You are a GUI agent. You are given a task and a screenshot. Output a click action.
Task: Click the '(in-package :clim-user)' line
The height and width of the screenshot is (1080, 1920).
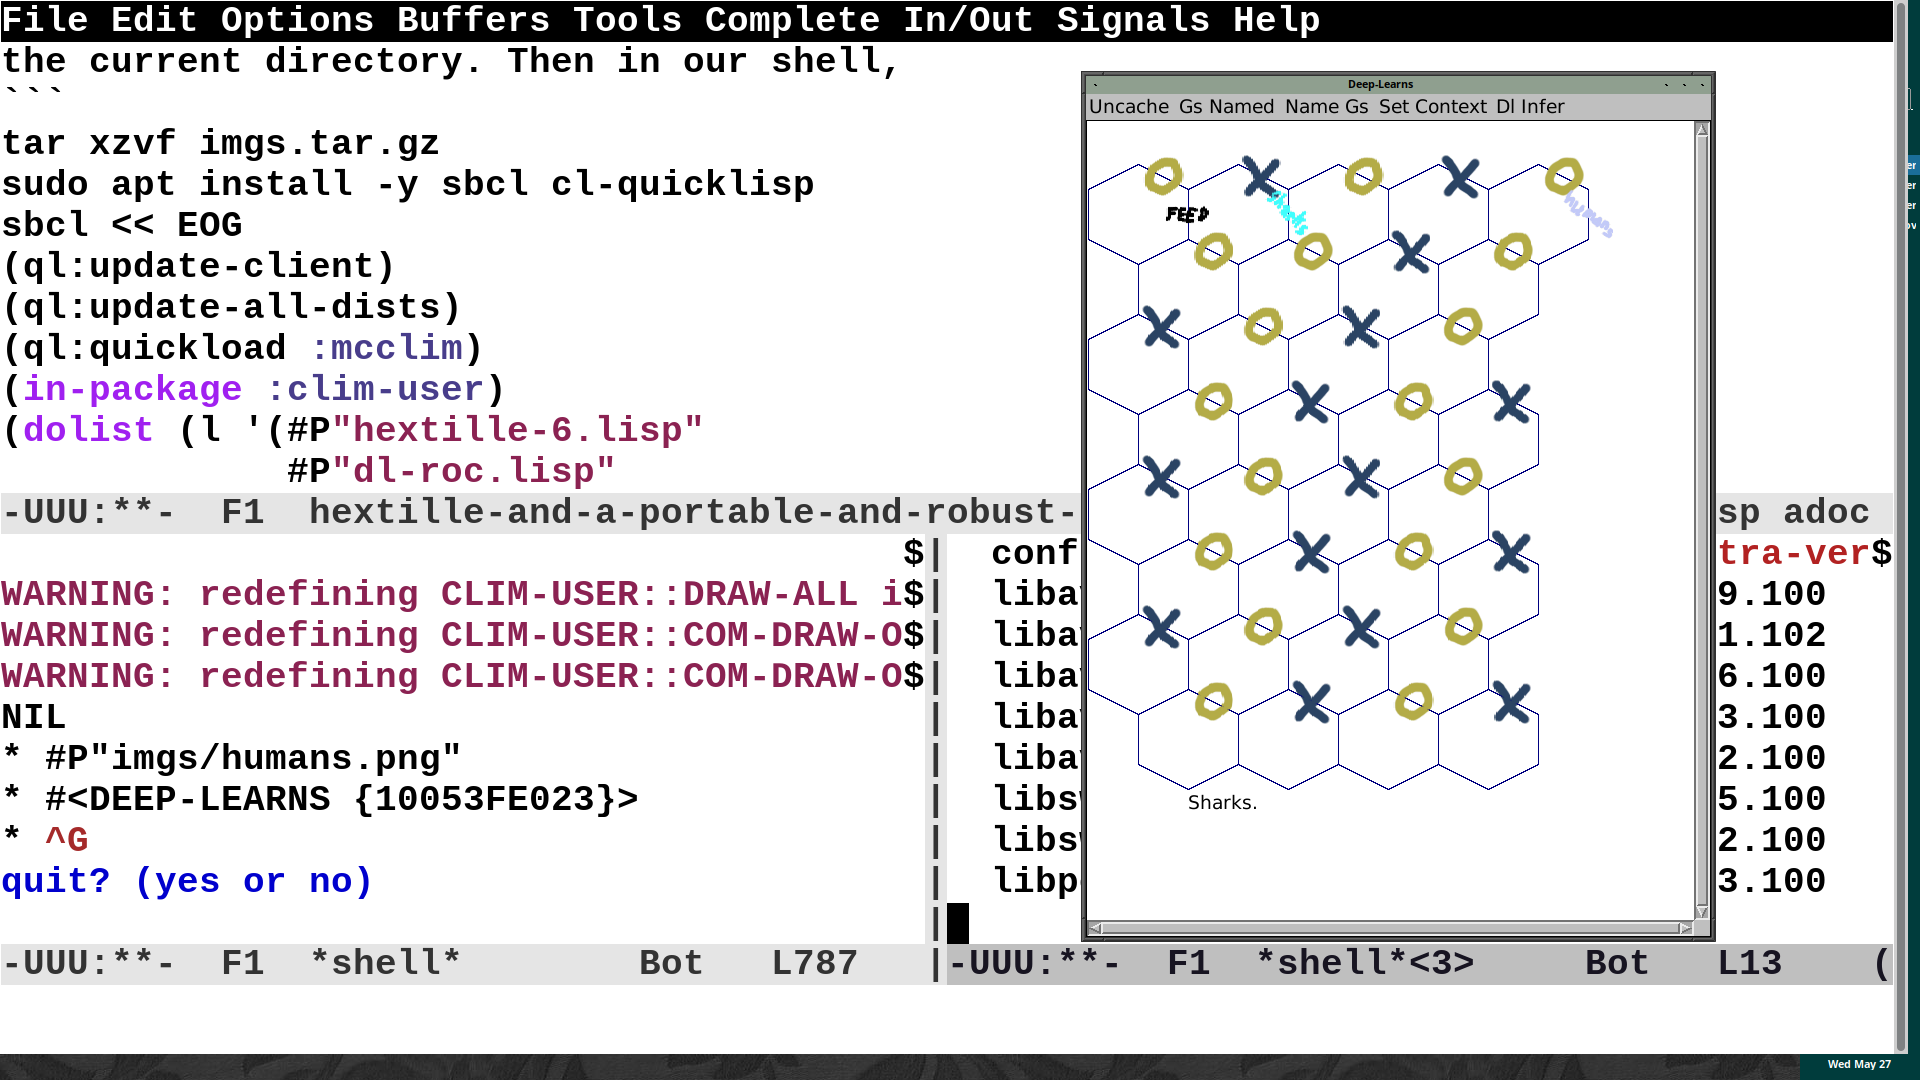point(254,389)
